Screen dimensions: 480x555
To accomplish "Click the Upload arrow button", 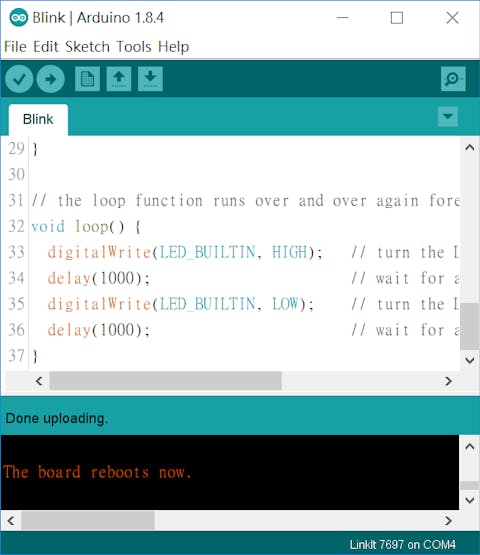I will click(x=51, y=79).
